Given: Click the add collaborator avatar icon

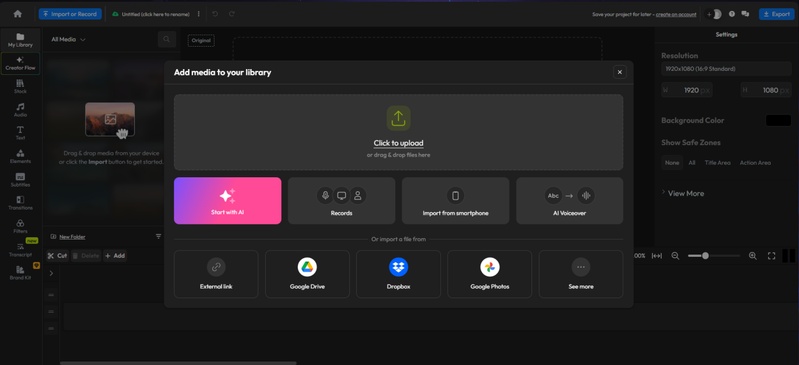Looking at the screenshot, I should tap(714, 14).
